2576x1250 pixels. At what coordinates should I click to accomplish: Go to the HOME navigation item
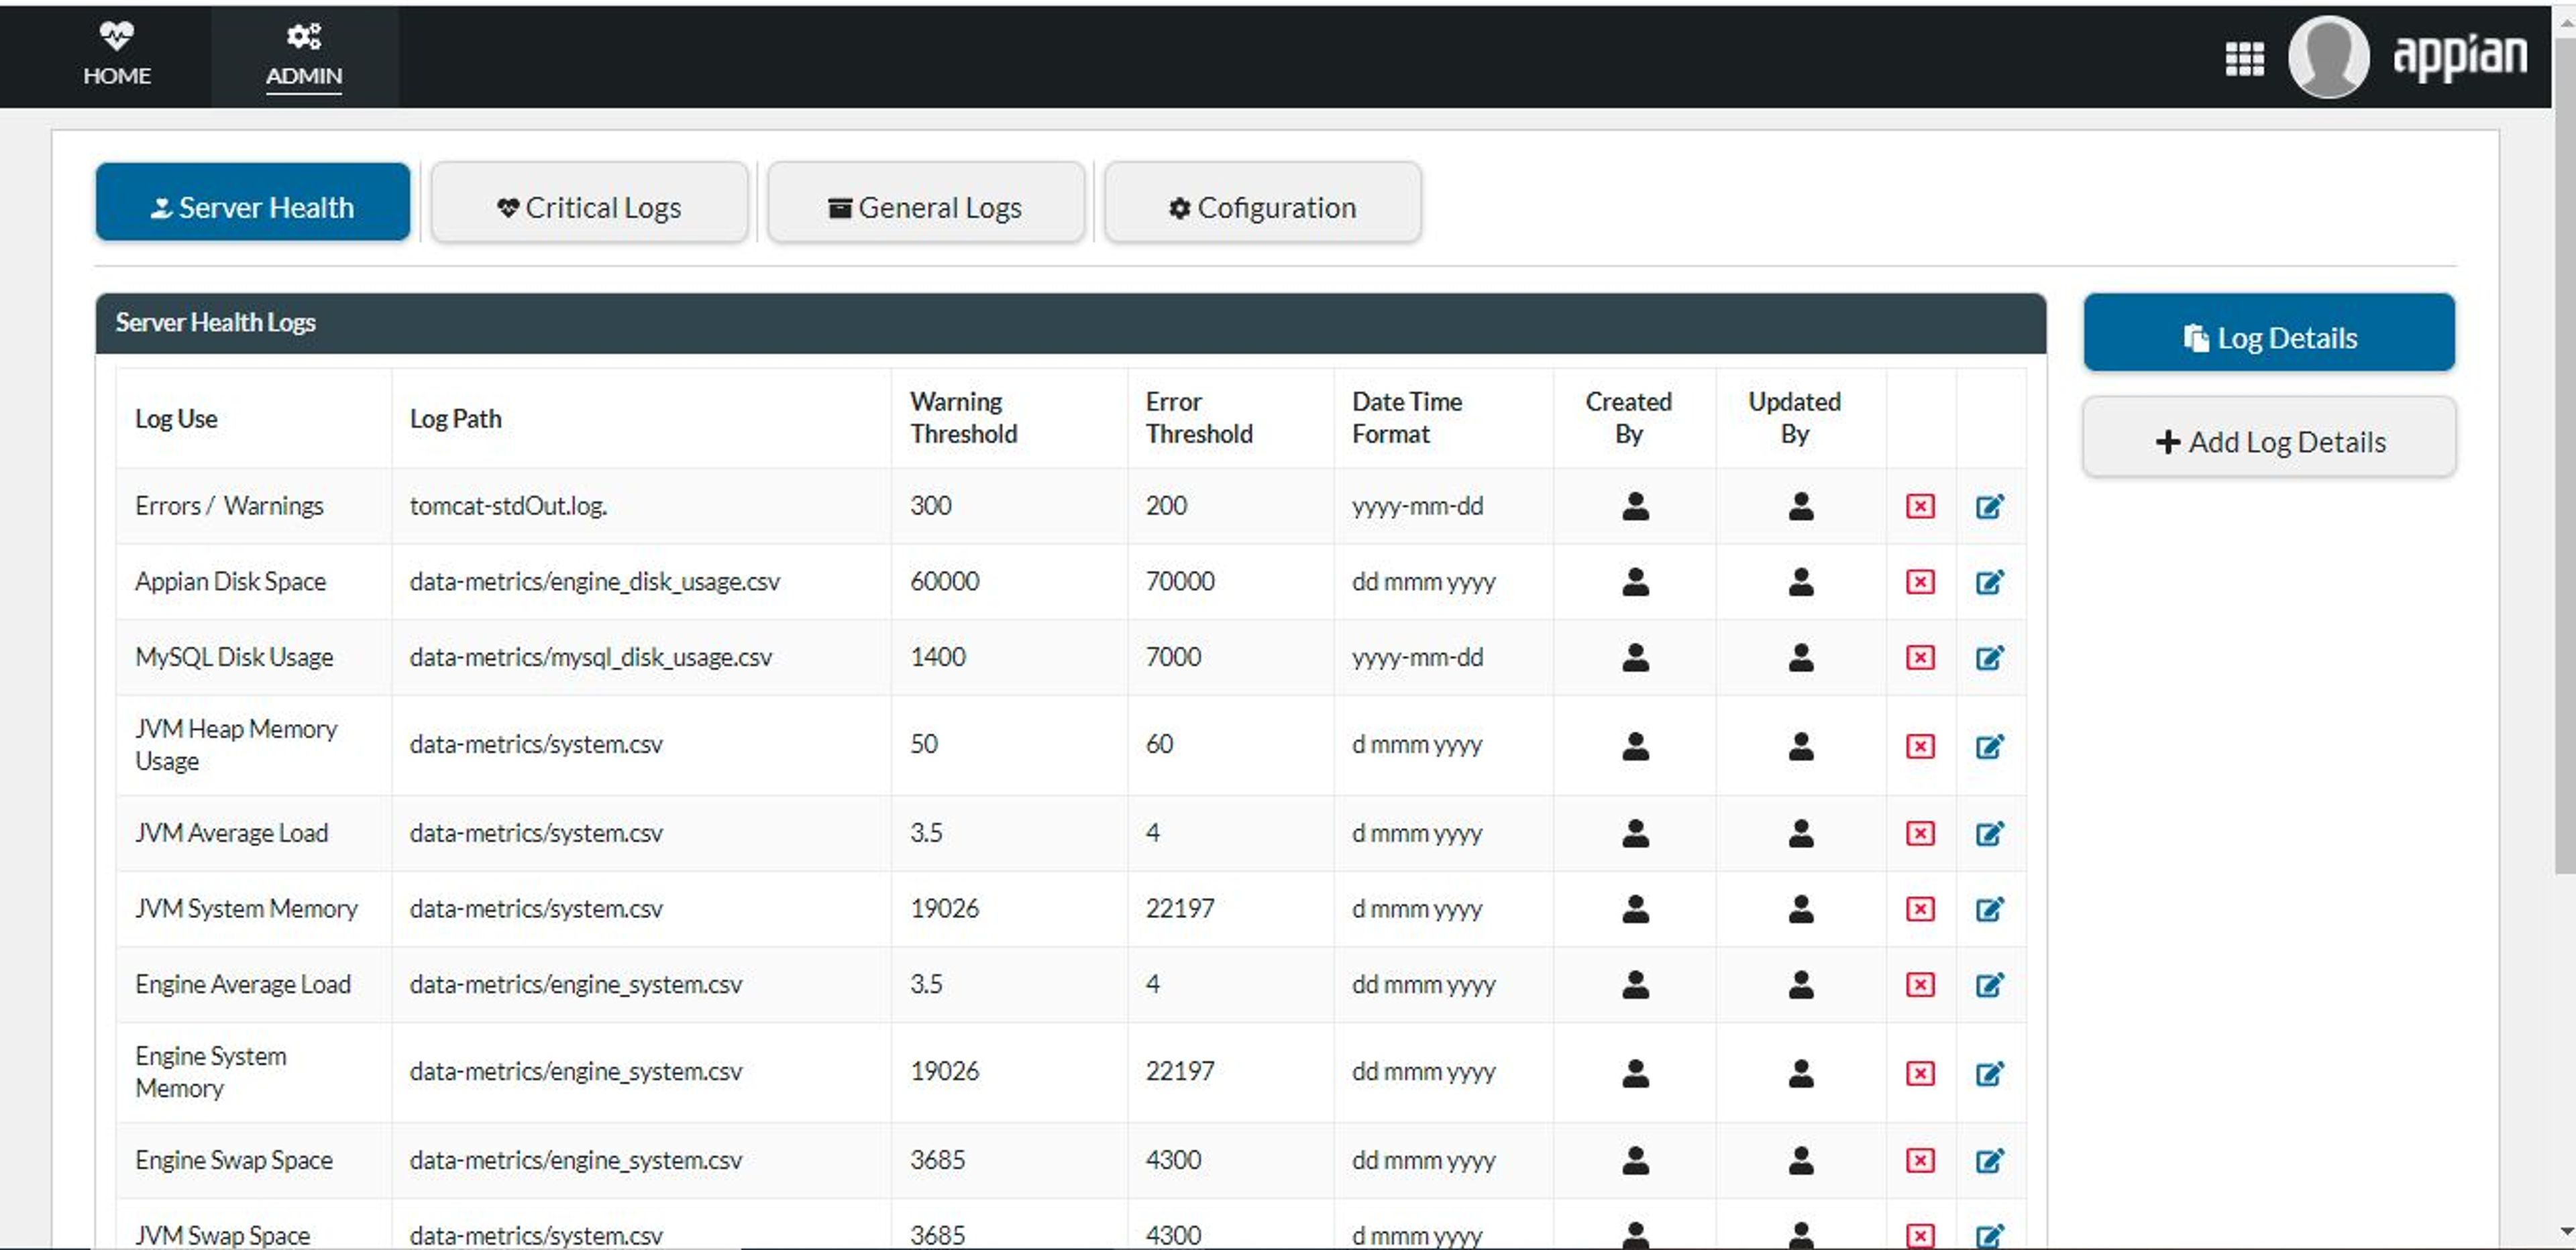(x=117, y=55)
